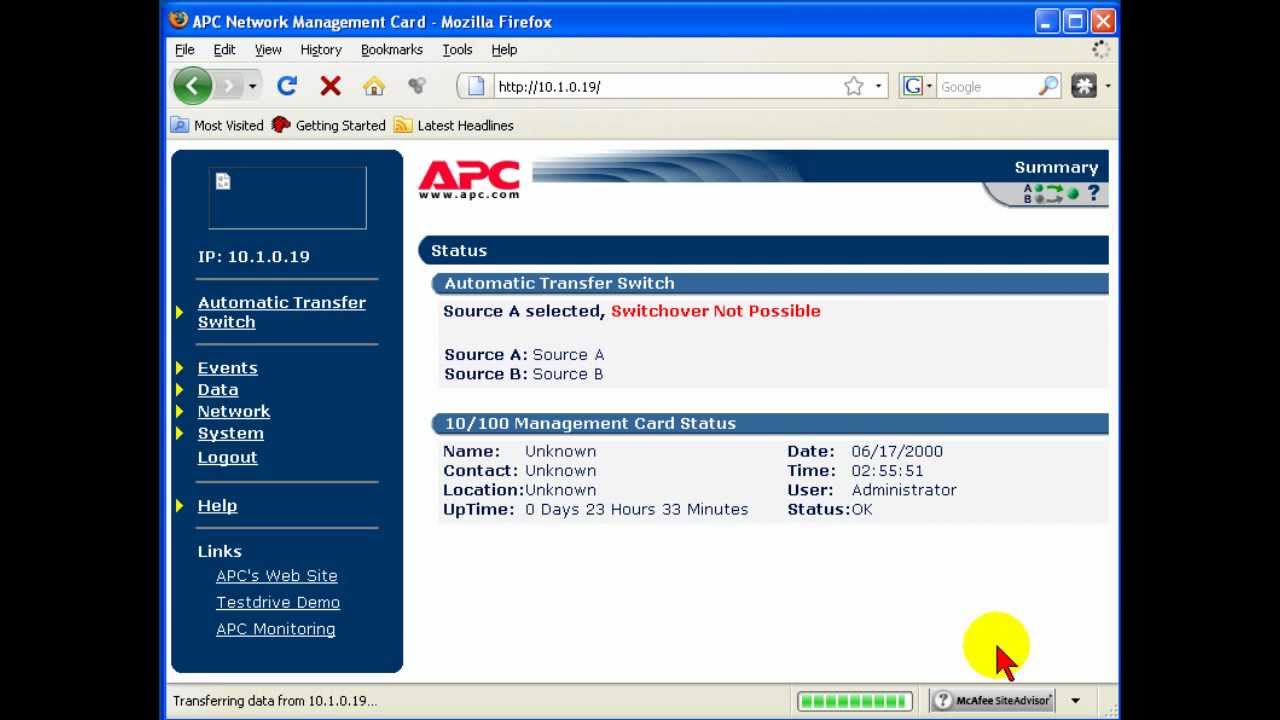Click the Firefox icon in title bar
Image resolution: width=1280 pixels, height=720 pixels.
(178, 20)
